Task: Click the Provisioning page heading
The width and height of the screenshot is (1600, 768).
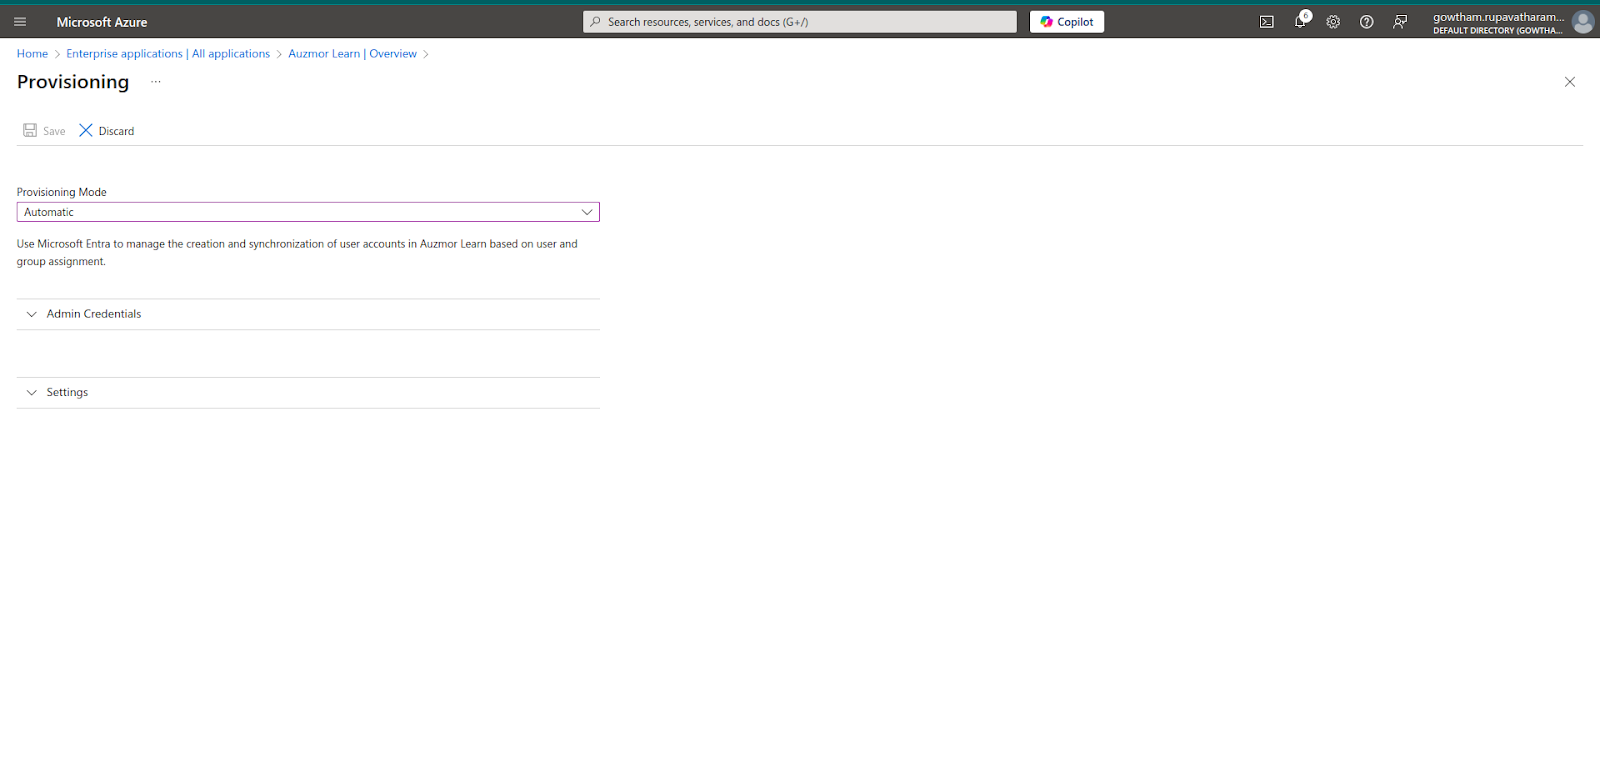Action: [x=73, y=82]
